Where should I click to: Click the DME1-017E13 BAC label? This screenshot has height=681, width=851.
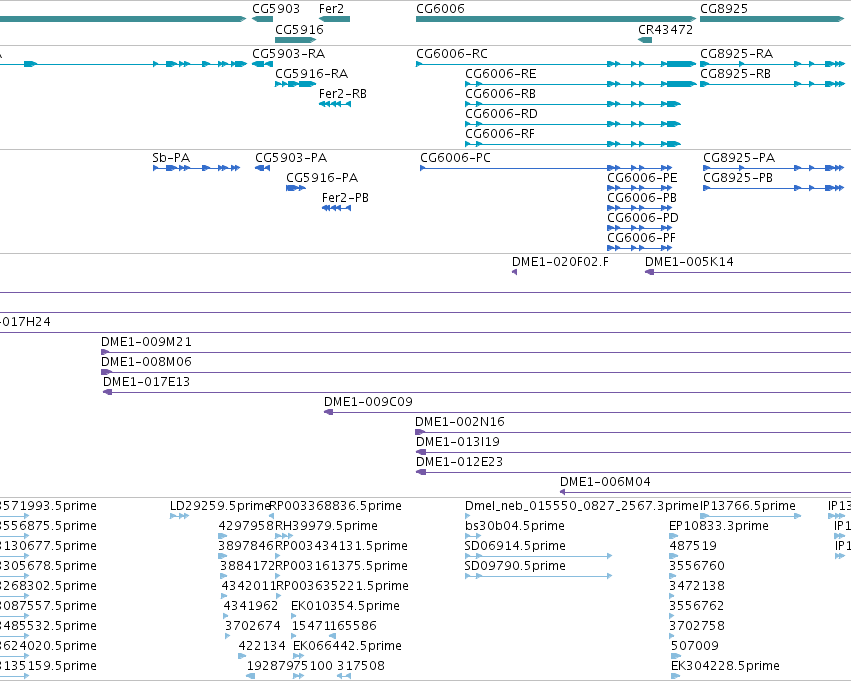coord(147,382)
